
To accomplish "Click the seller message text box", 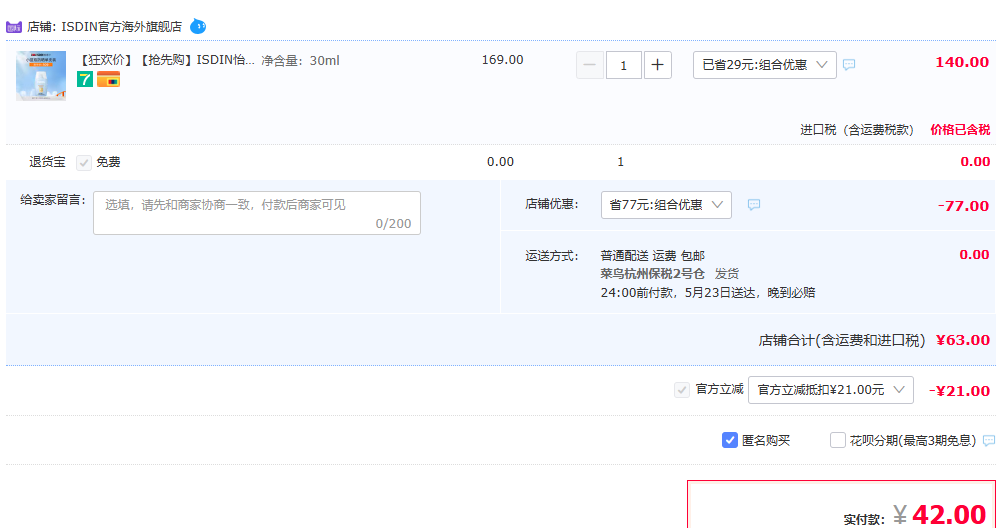I will [x=257, y=213].
